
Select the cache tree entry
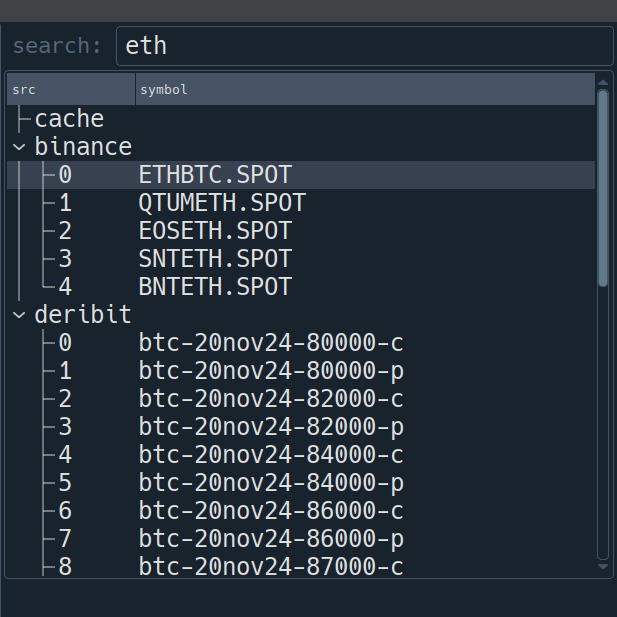coord(69,119)
